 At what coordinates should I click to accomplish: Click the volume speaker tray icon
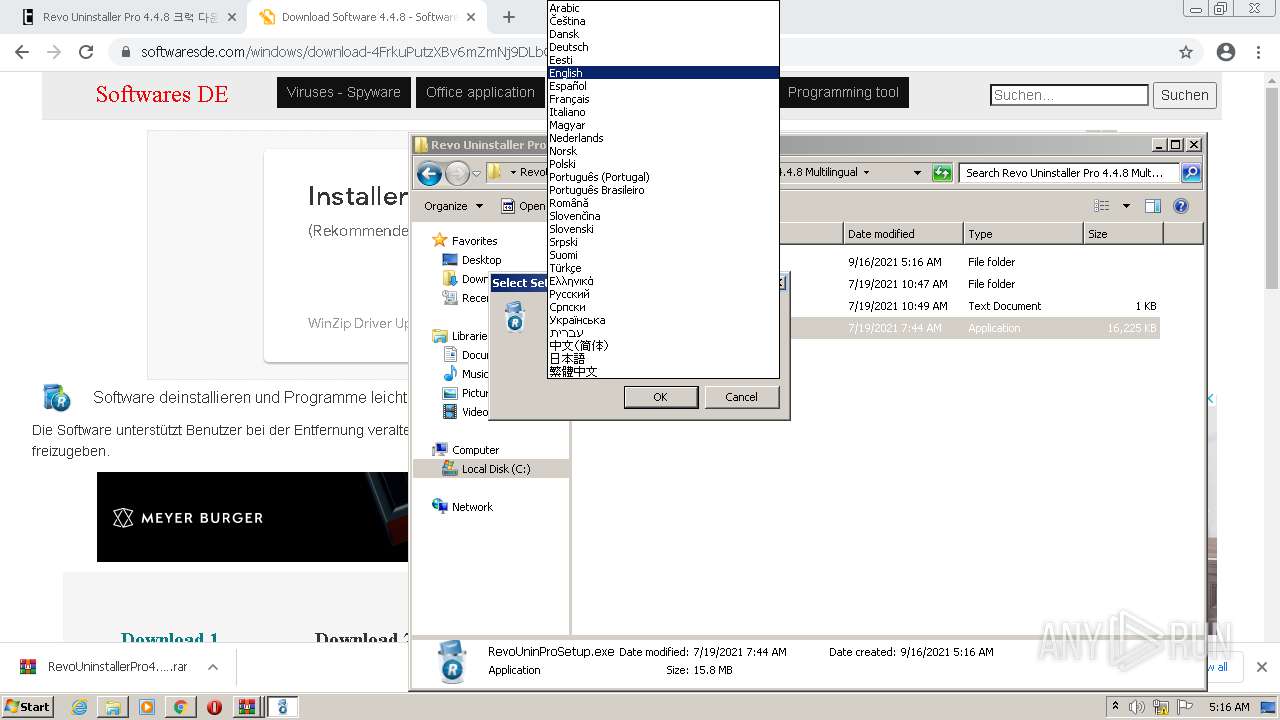click(1137, 707)
